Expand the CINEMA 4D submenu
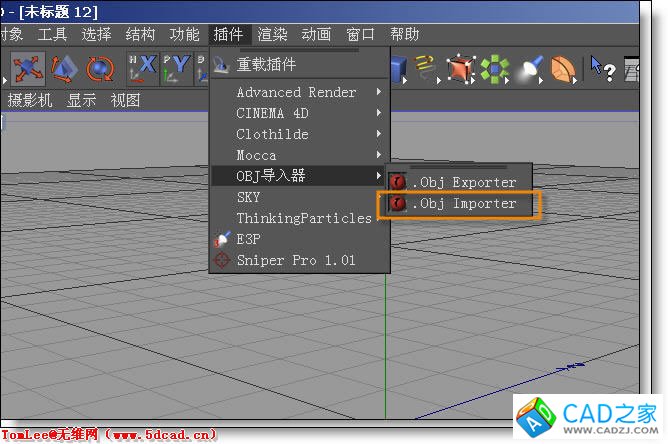Screen dimensions: 668x444 tap(300, 113)
